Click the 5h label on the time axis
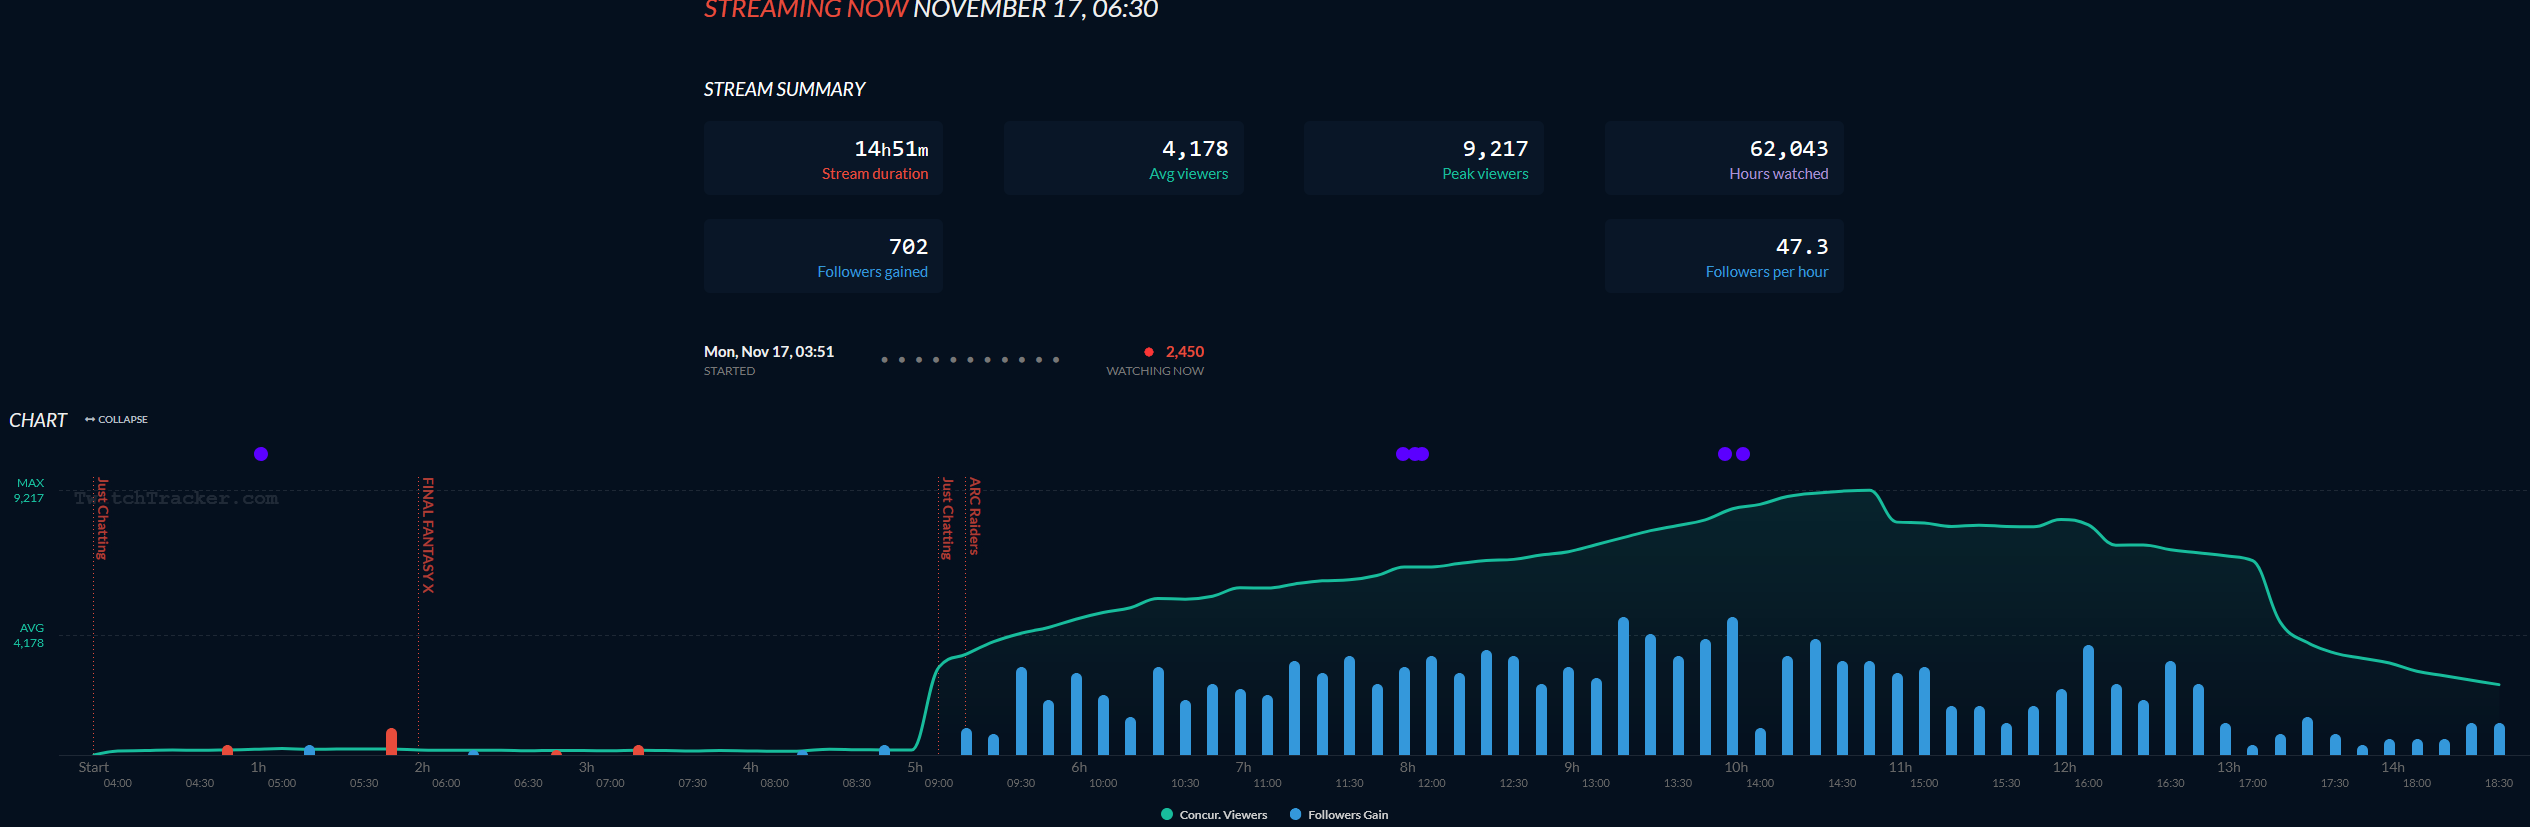The width and height of the screenshot is (2530, 827). pyautogui.click(x=915, y=767)
